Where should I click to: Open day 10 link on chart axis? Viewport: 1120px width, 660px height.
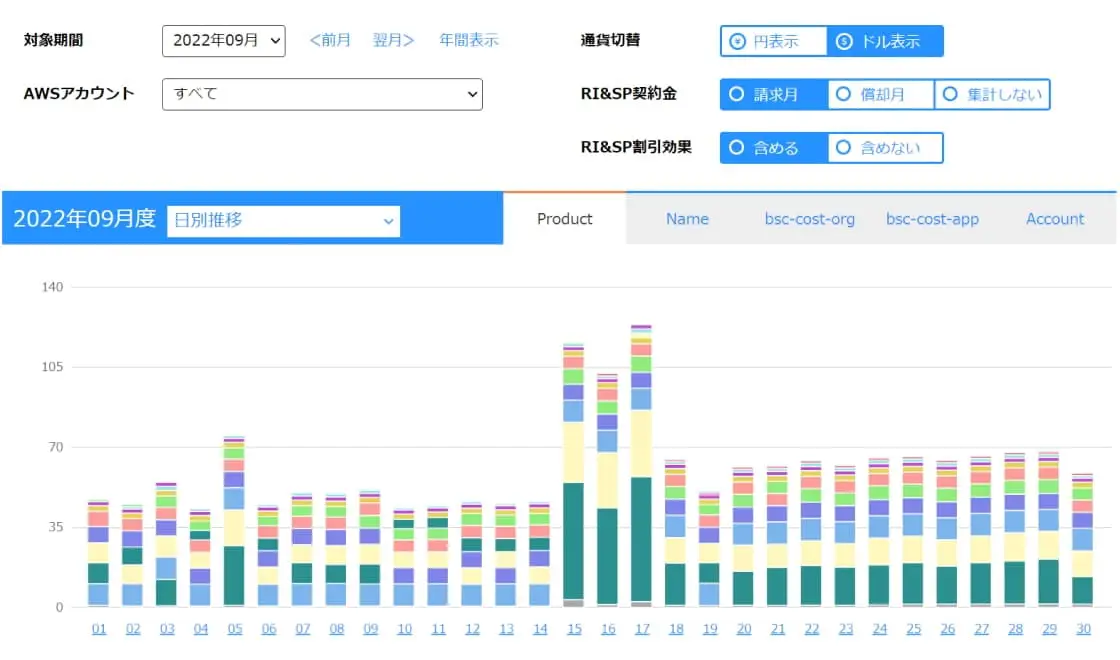(404, 629)
